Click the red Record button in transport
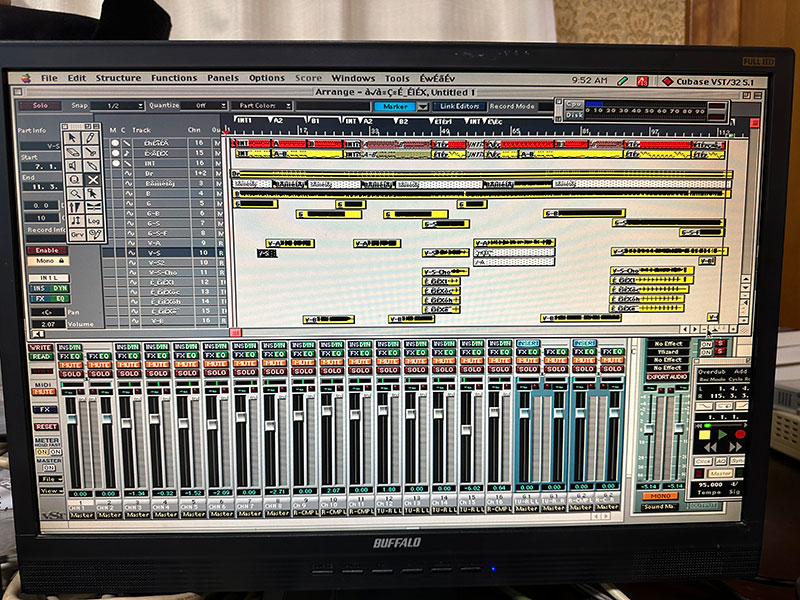This screenshot has height=600, width=800. point(740,434)
